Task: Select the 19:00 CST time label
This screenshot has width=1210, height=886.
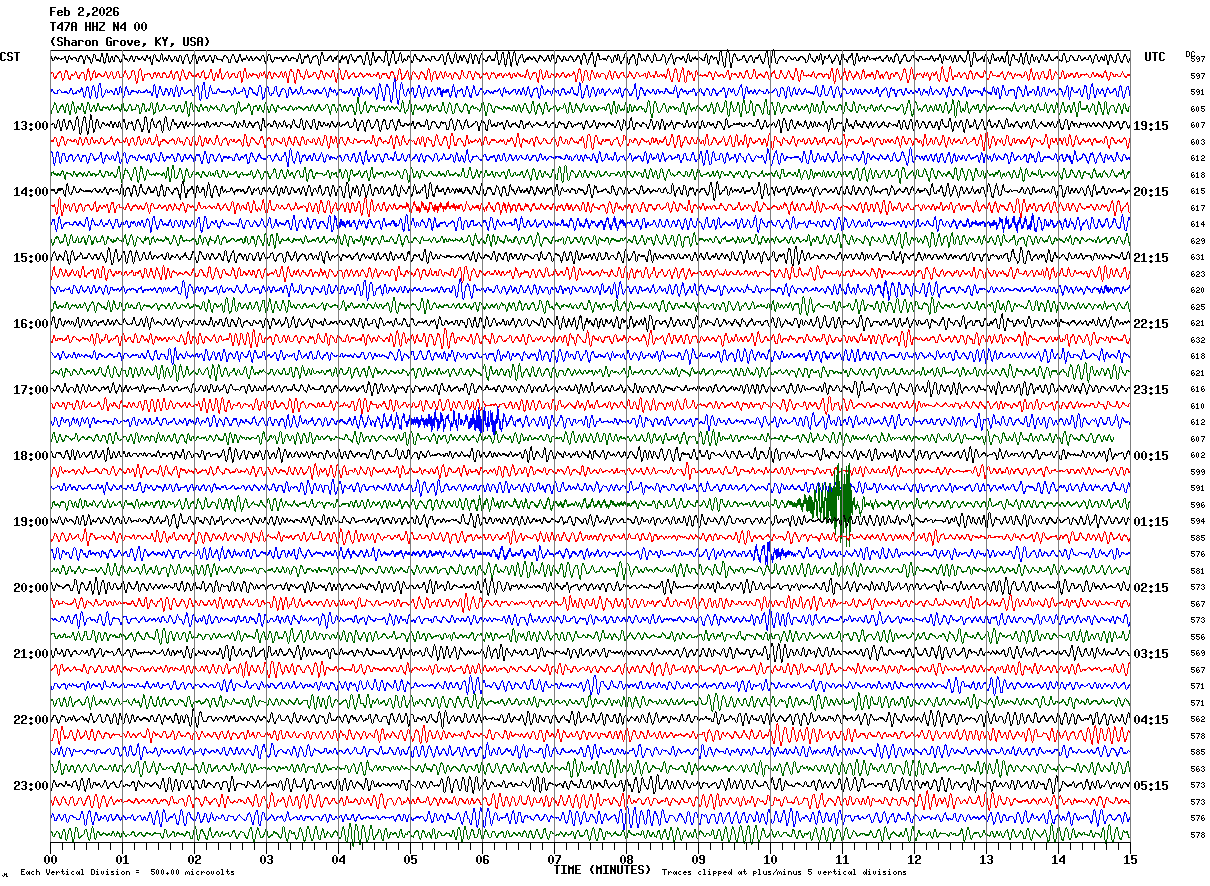Action: pyautogui.click(x=30, y=522)
